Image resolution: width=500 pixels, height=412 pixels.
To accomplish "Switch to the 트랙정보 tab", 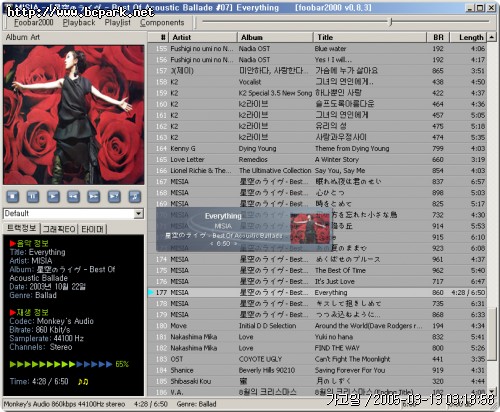I will [x=21, y=228].
